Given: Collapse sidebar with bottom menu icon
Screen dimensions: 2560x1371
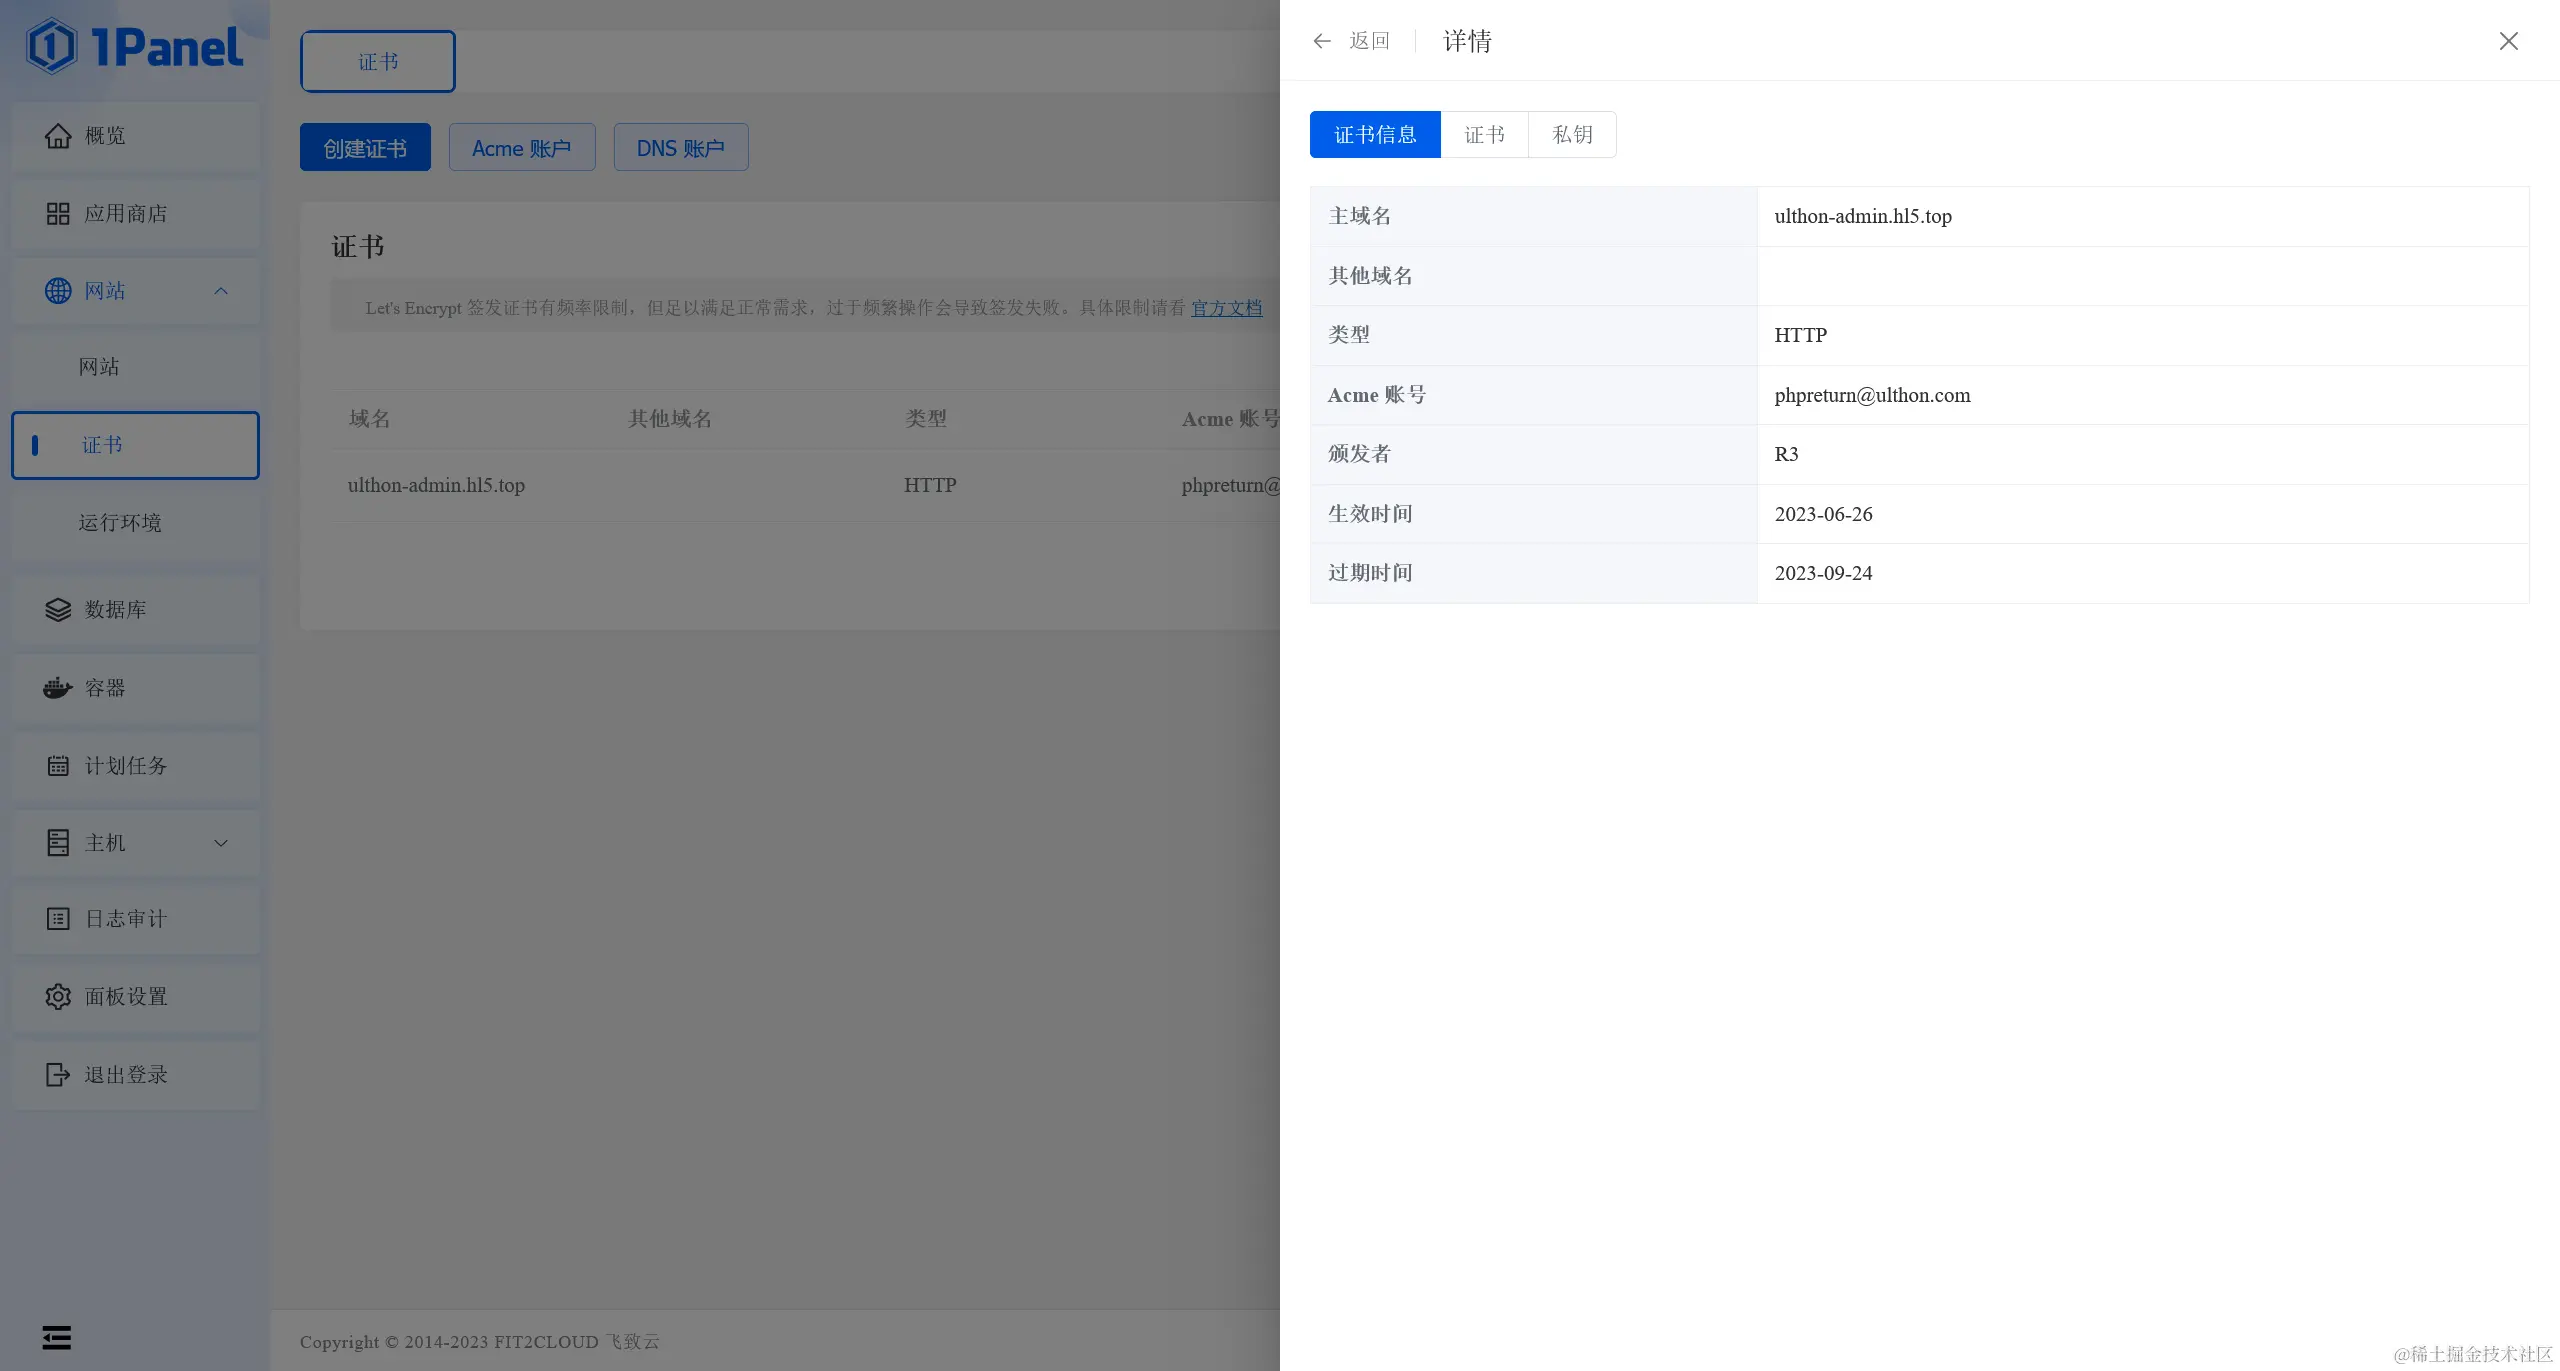Looking at the screenshot, I should tap(57, 1337).
